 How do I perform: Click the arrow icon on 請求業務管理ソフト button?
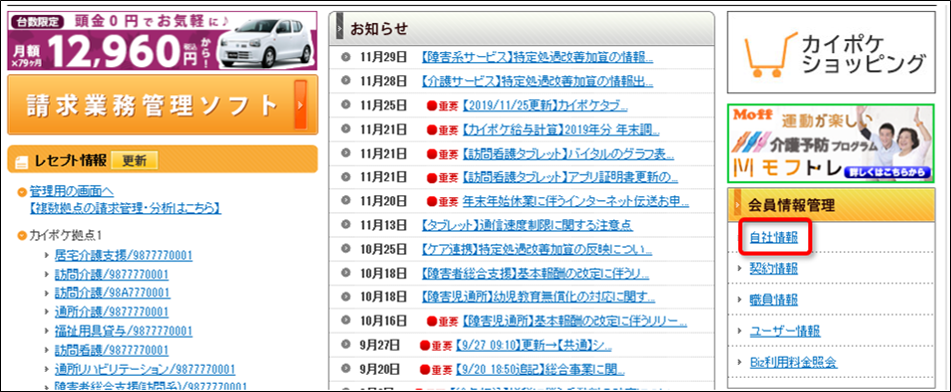click(x=300, y=105)
